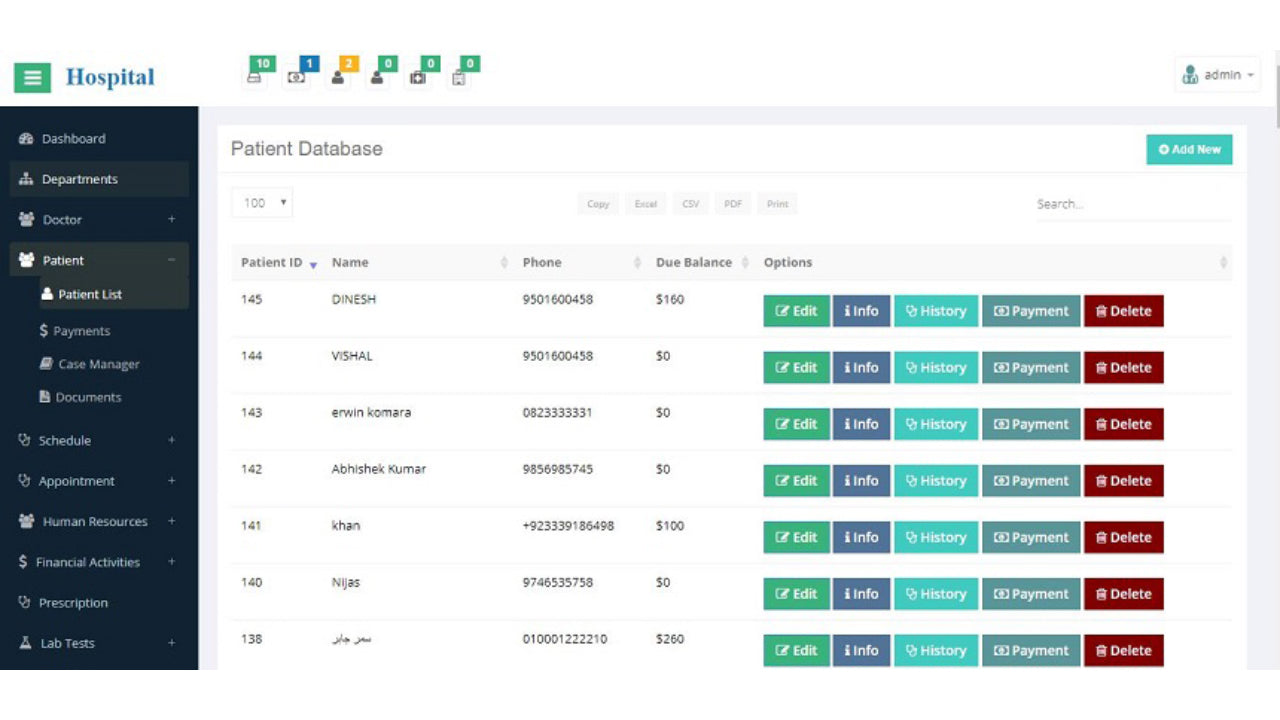The image size is (1280, 720).
Task: Click the Prescription stethoscope icon in sidebar
Action: pyautogui.click(x=25, y=603)
